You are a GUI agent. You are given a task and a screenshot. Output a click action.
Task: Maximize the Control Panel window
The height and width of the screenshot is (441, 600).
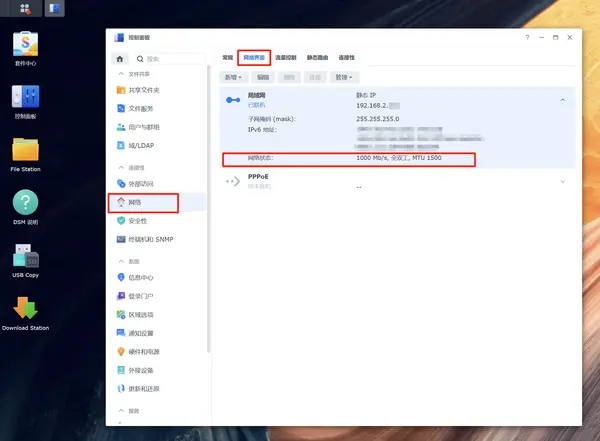coord(556,38)
